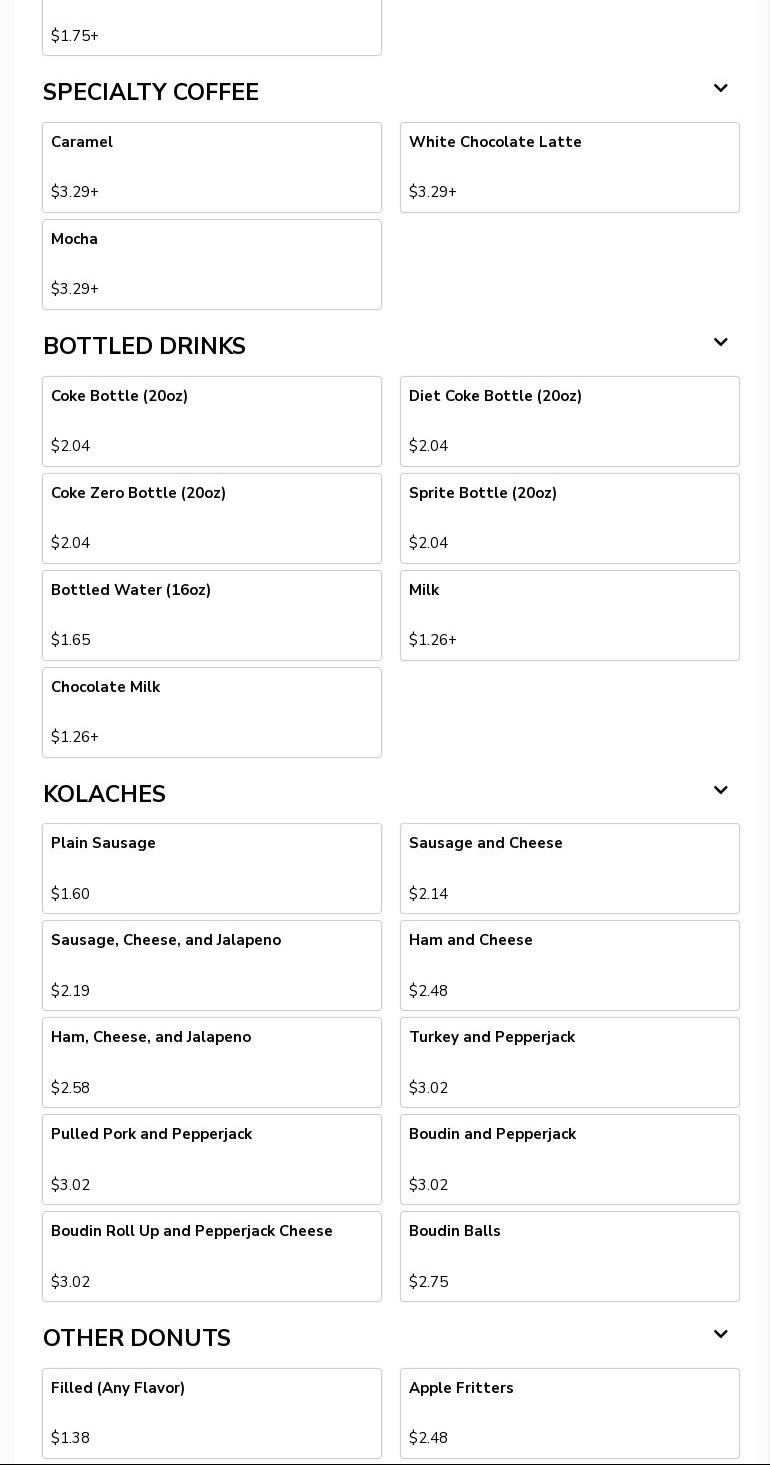770x1465 pixels.
Task: Collapse the Other Donuts section chevron
Action: click(x=720, y=1335)
